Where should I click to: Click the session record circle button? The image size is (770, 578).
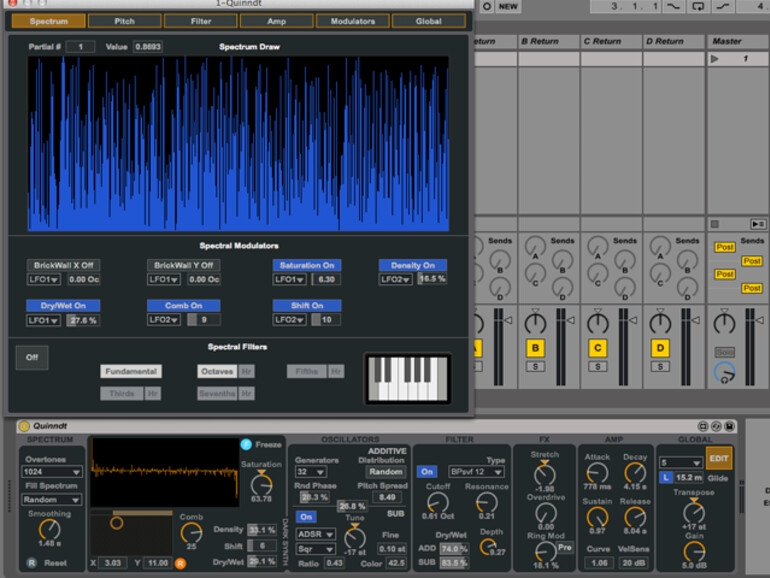[485, 7]
